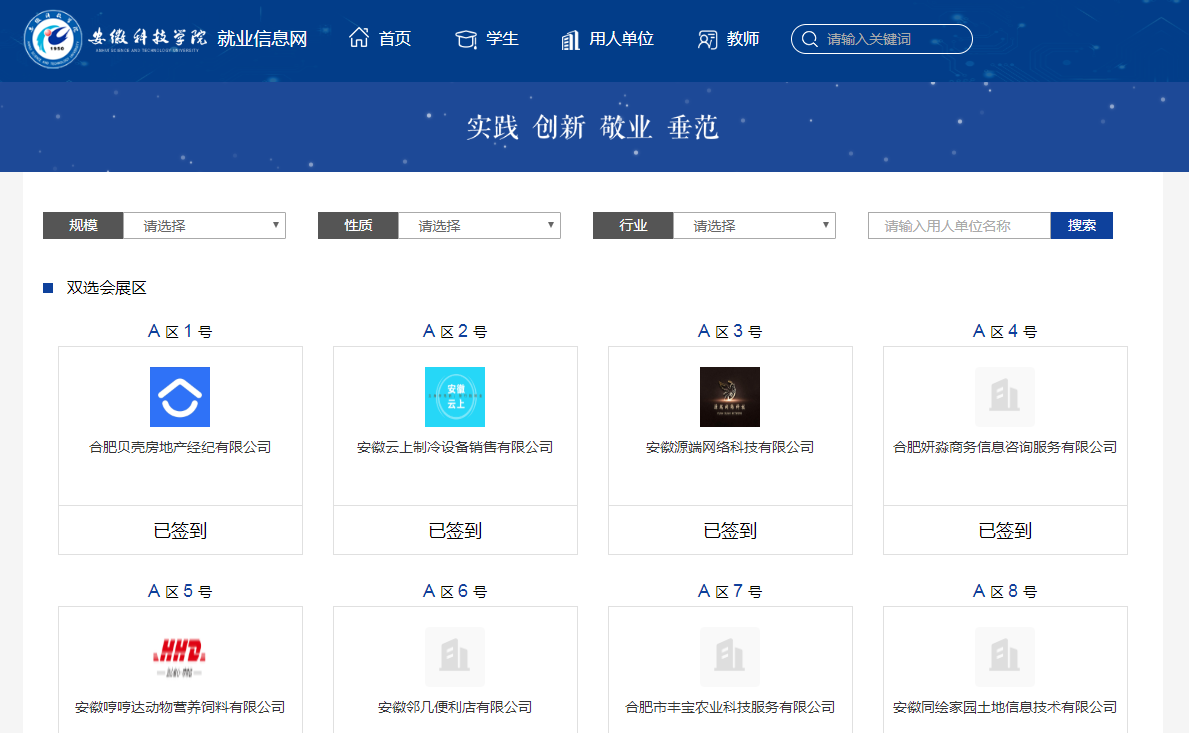Click the A区3号 booth label
The width and height of the screenshot is (1189, 733).
coord(729,331)
